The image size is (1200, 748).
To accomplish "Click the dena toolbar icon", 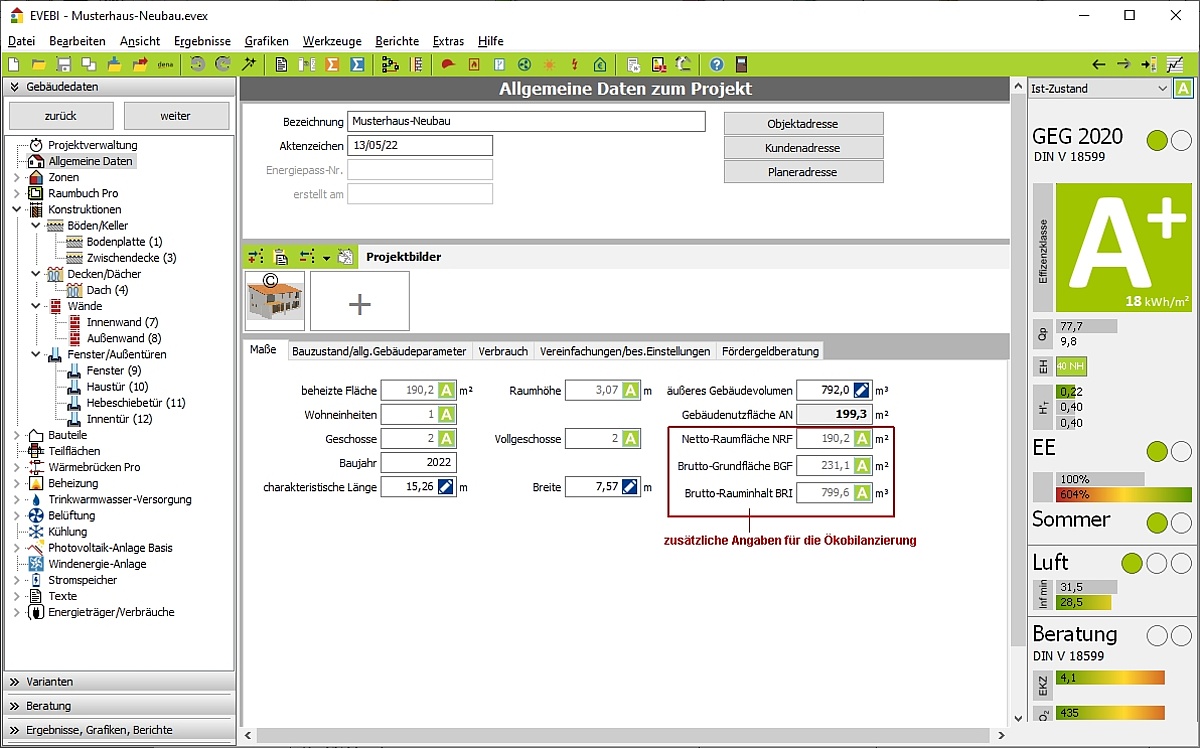I will pyautogui.click(x=163, y=64).
